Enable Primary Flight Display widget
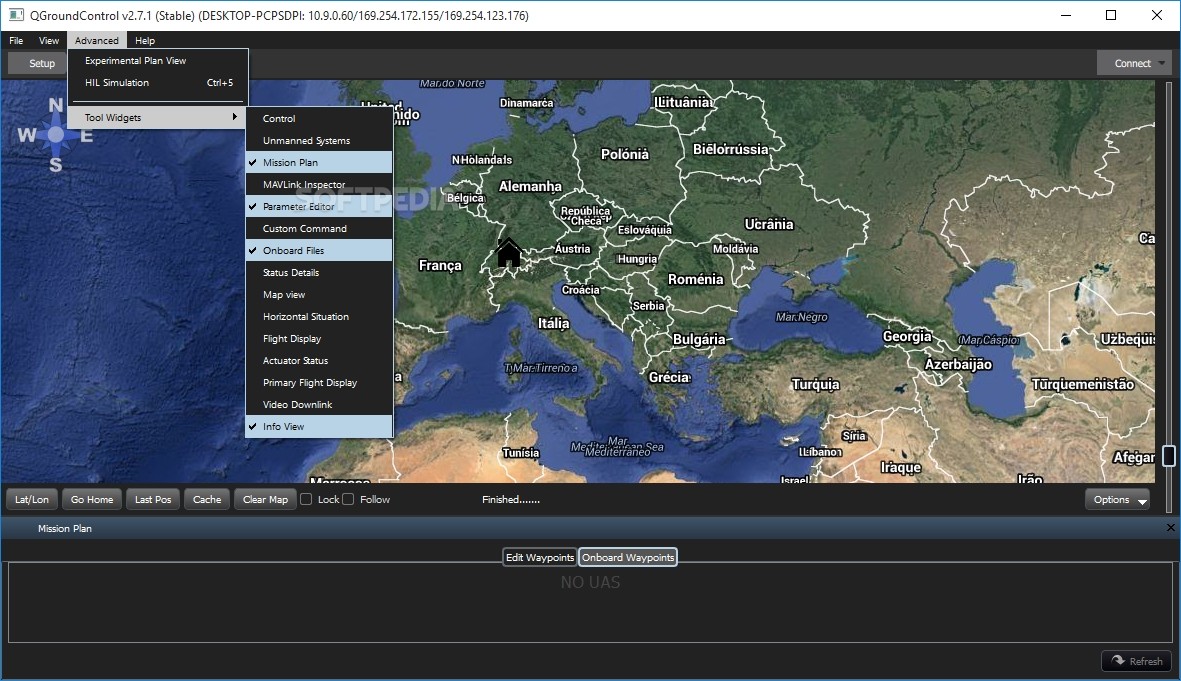 pos(319,383)
